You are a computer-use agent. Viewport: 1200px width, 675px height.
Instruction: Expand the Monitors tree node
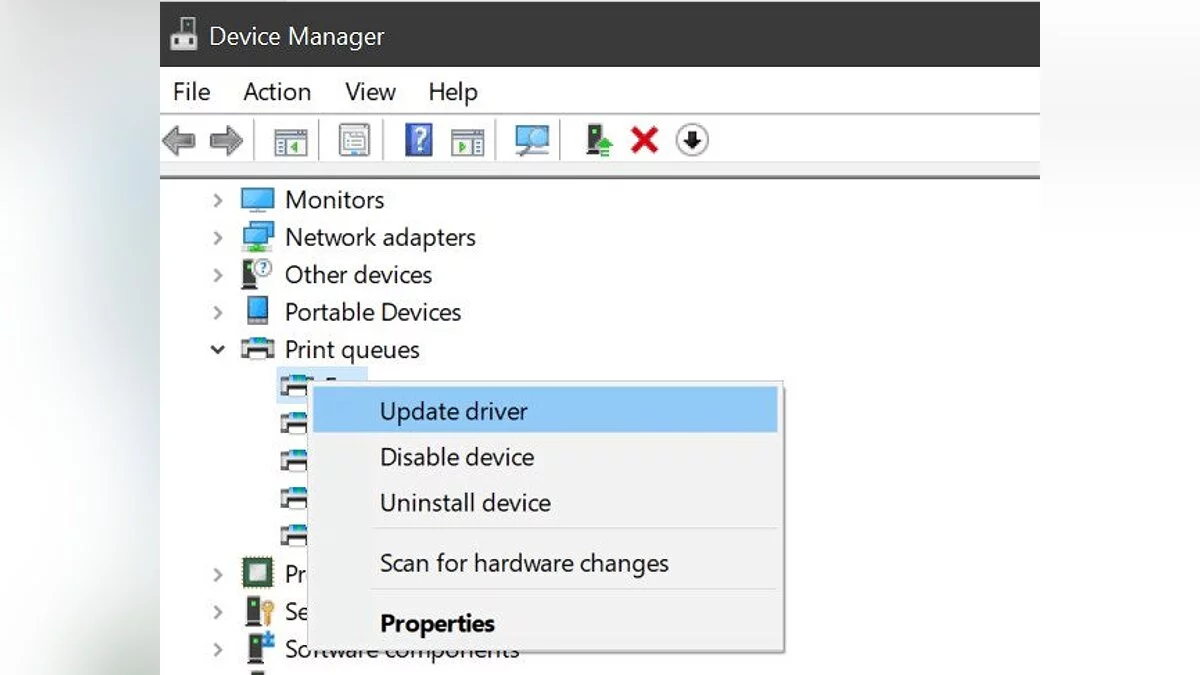point(218,200)
